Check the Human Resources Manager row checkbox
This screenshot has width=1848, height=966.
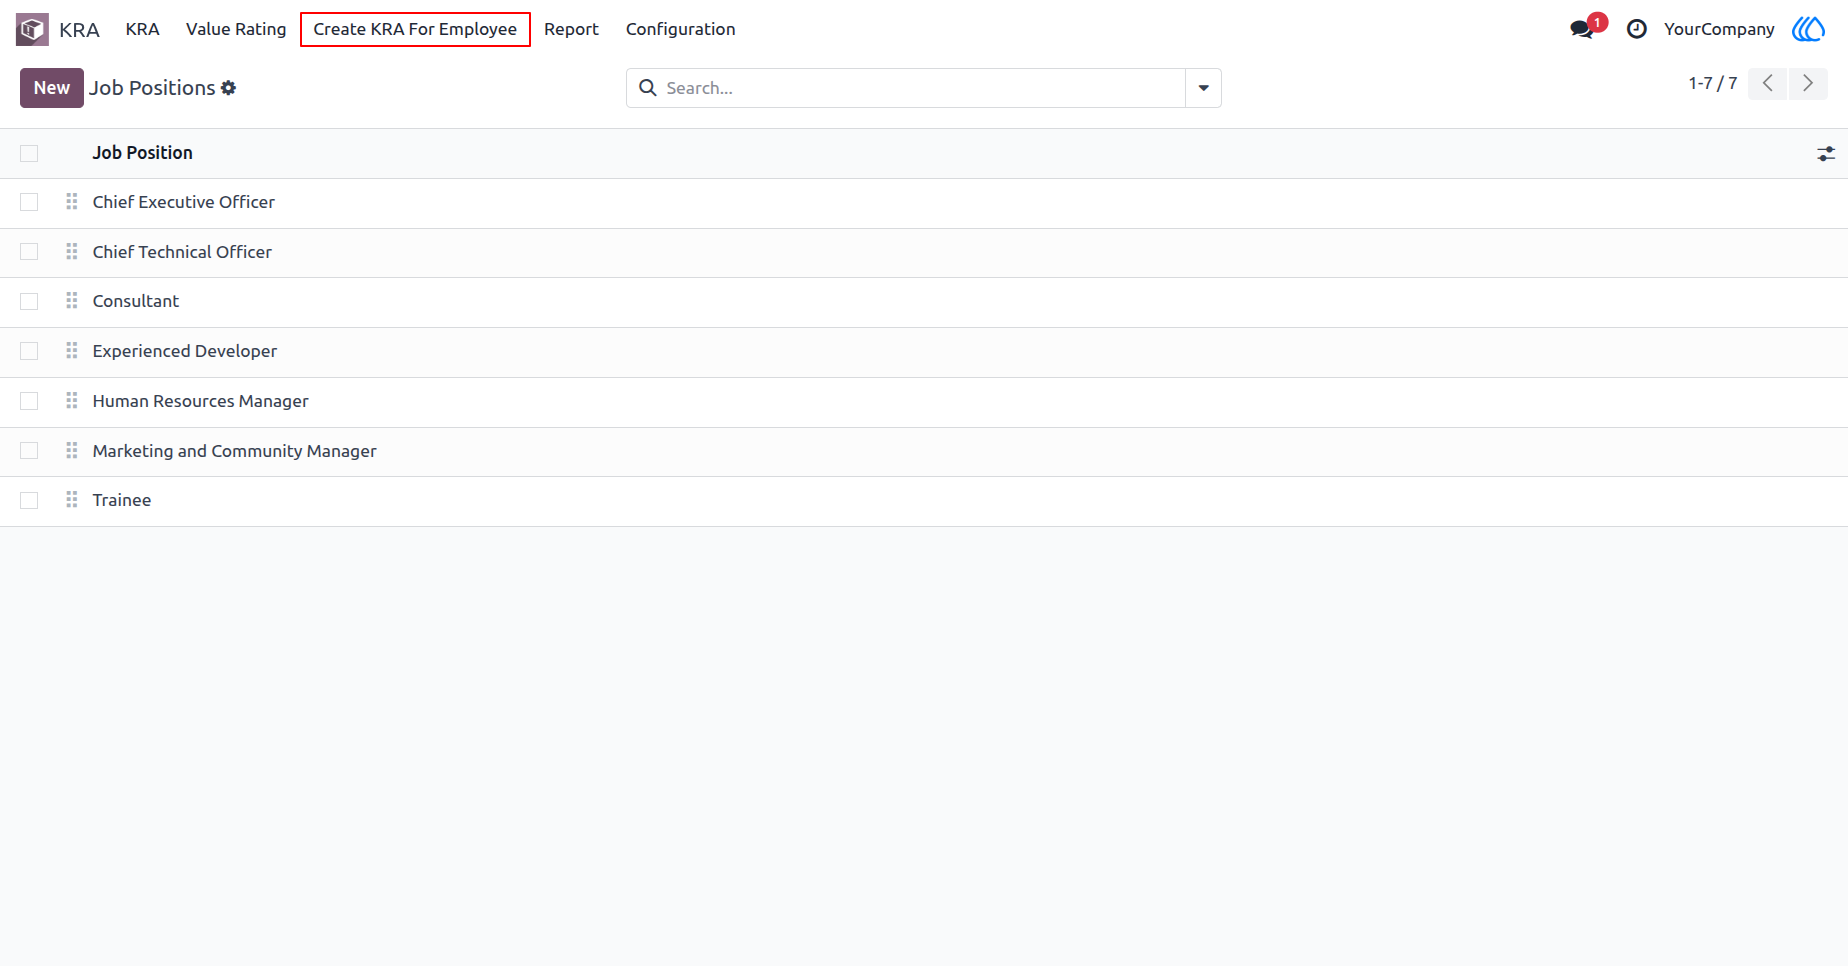point(29,401)
